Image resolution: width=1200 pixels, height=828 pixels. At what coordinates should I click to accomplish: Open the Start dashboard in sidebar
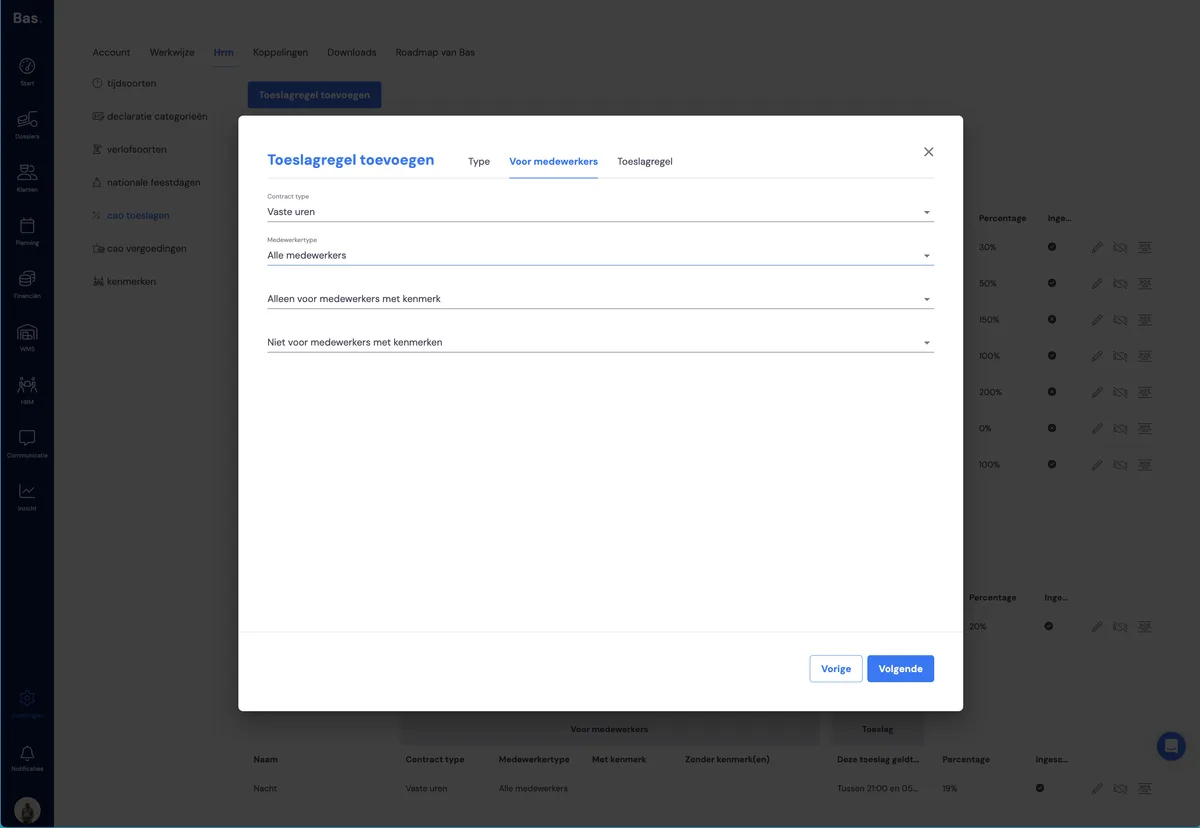click(27, 71)
